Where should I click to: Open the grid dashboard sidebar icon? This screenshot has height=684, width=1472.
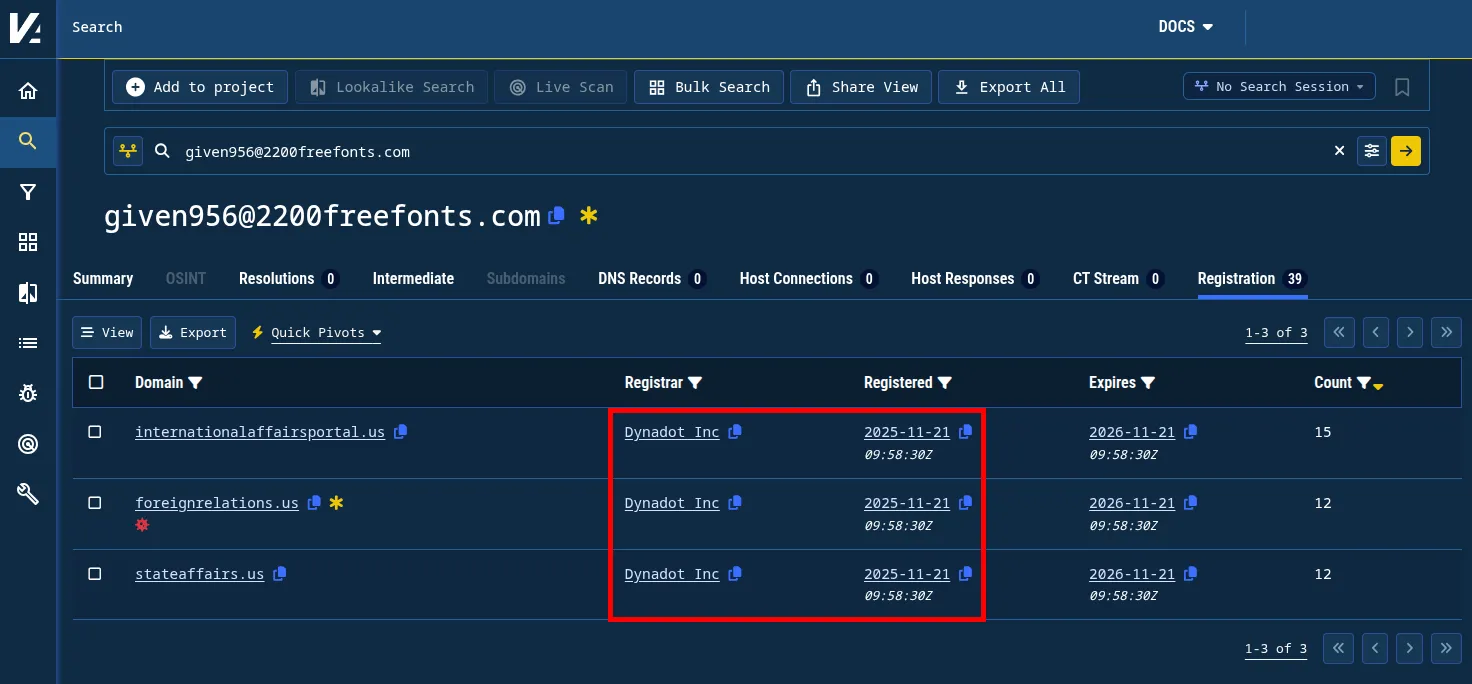coord(28,242)
